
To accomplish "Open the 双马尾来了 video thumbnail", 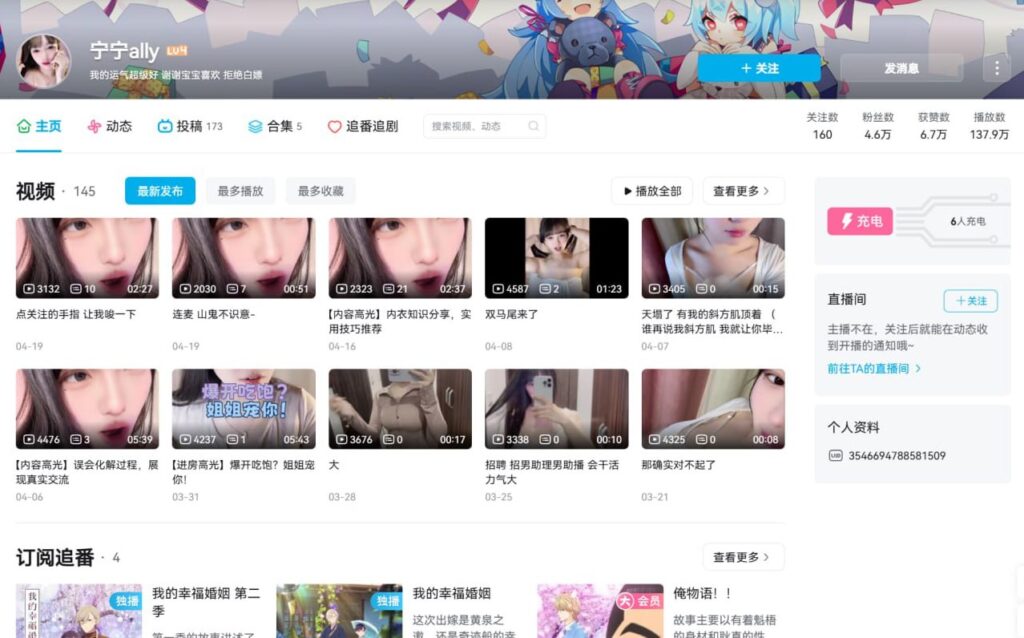I will pyautogui.click(x=556, y=258).
